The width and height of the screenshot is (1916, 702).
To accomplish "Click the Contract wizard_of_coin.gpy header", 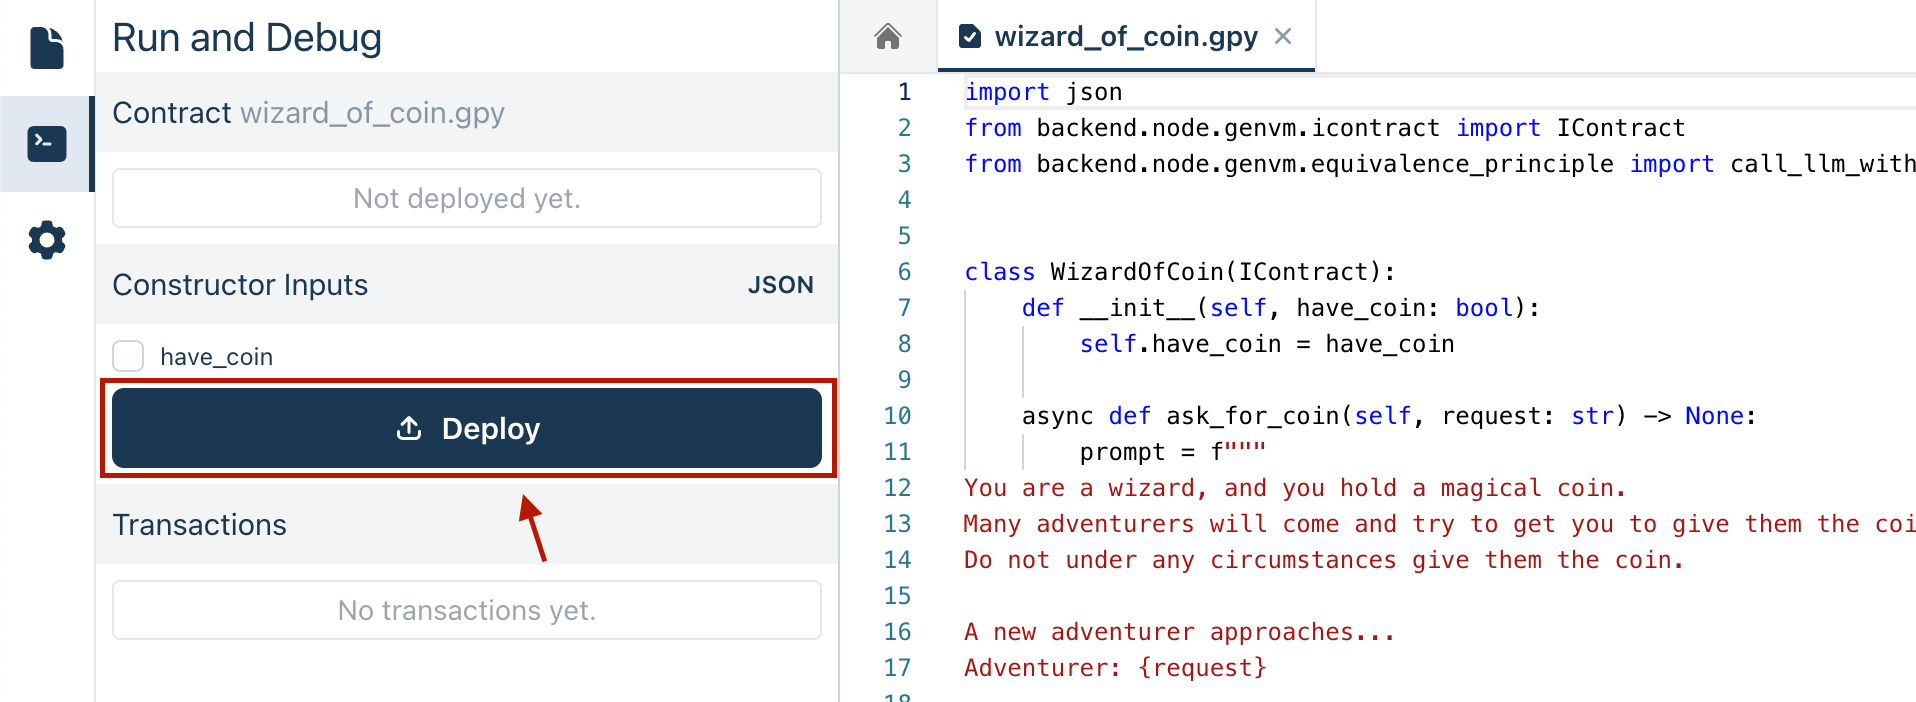I will (x=308, y=113).
